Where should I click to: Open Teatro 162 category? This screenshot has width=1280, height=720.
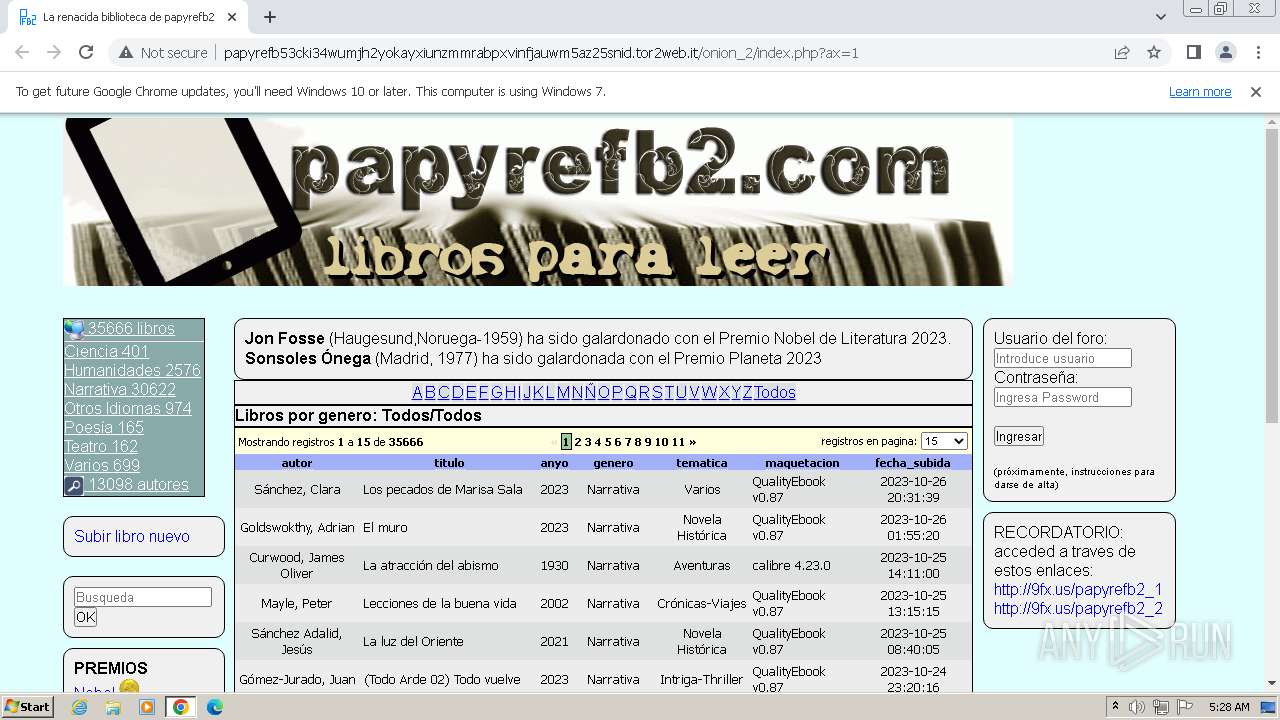point(101,447)
